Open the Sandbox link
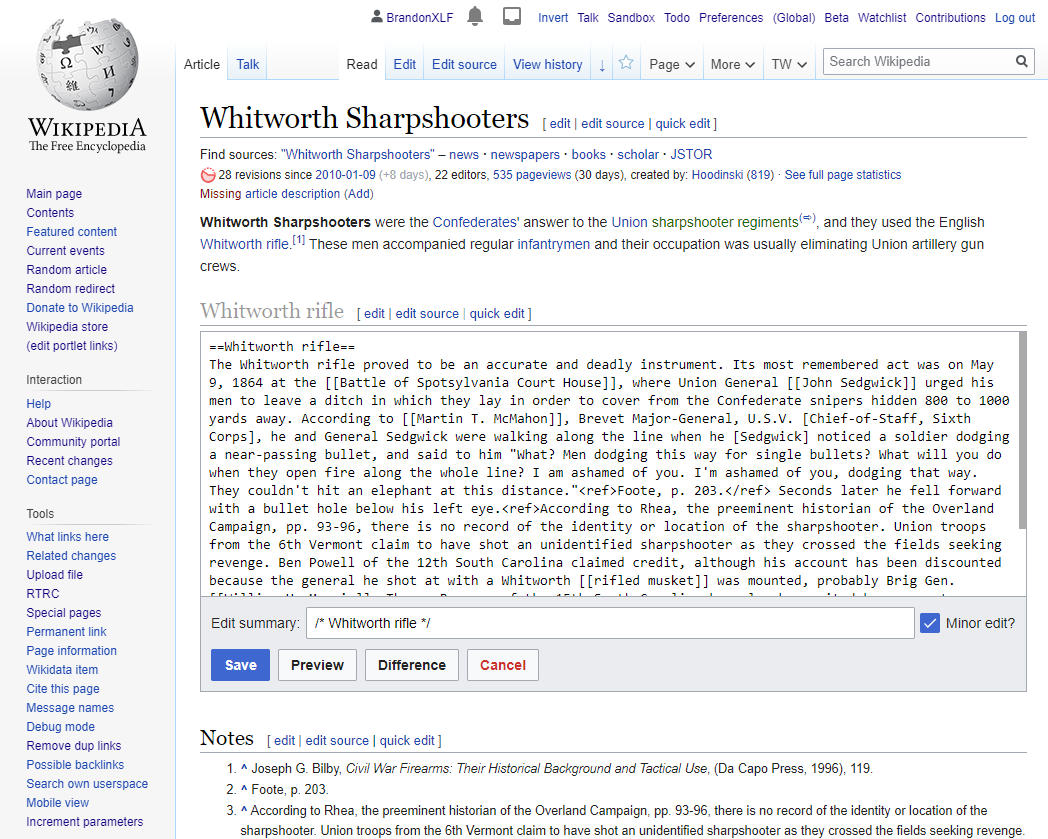This screenshot has height=839, width=1048. pos(631,17)
